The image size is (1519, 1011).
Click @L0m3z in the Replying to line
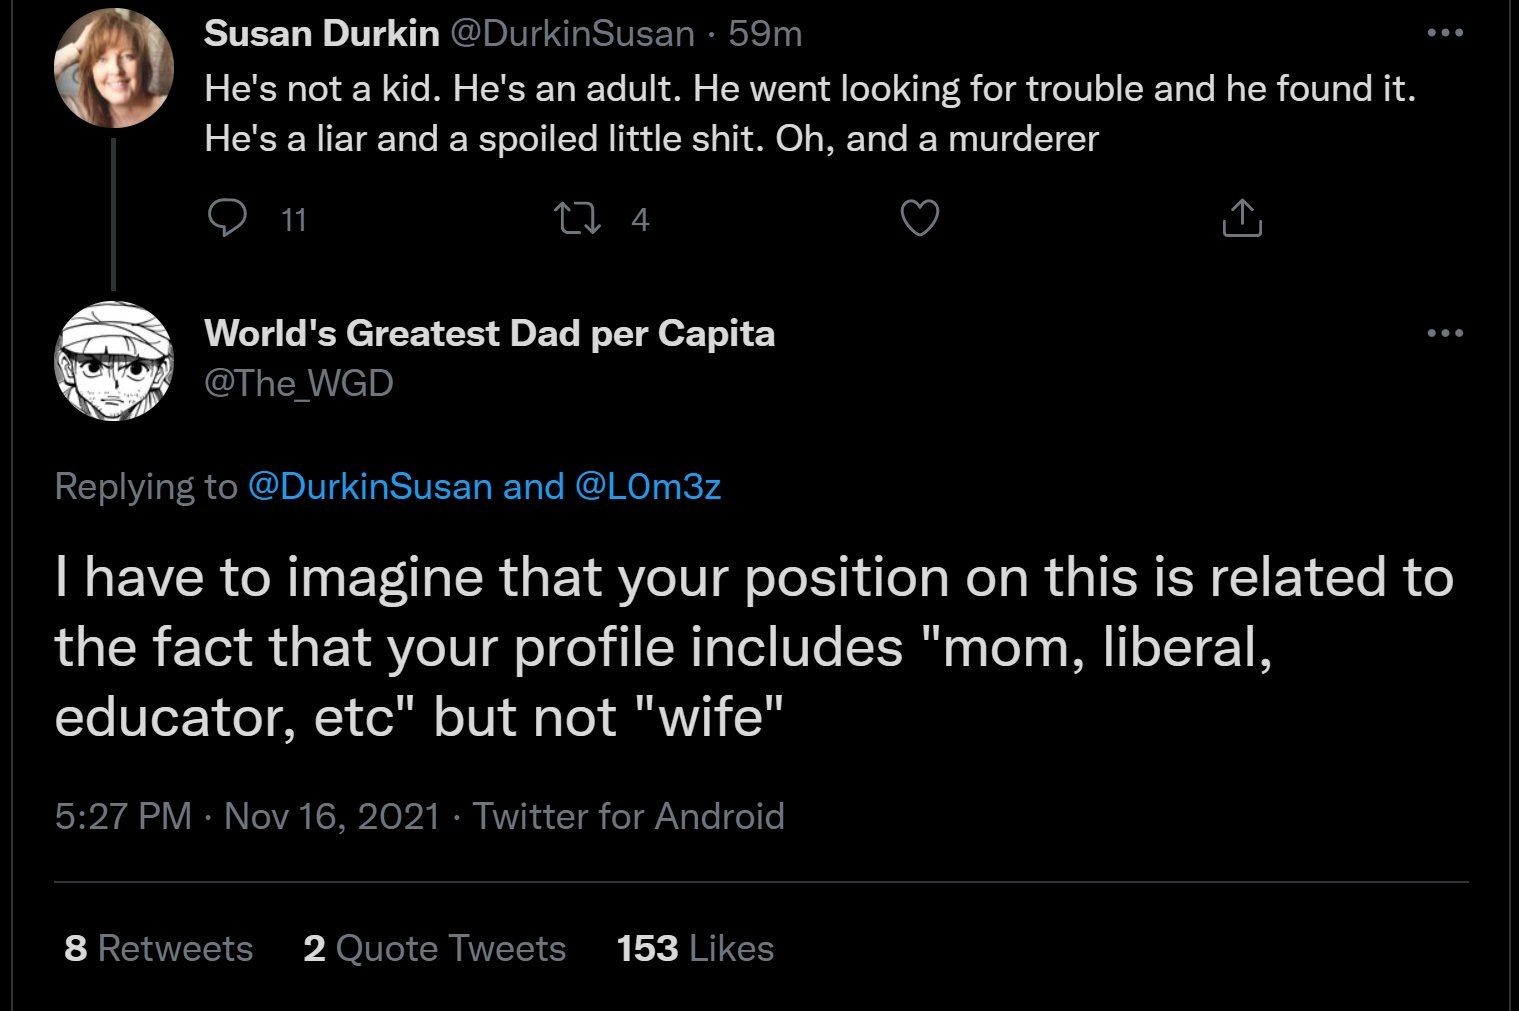648,486
